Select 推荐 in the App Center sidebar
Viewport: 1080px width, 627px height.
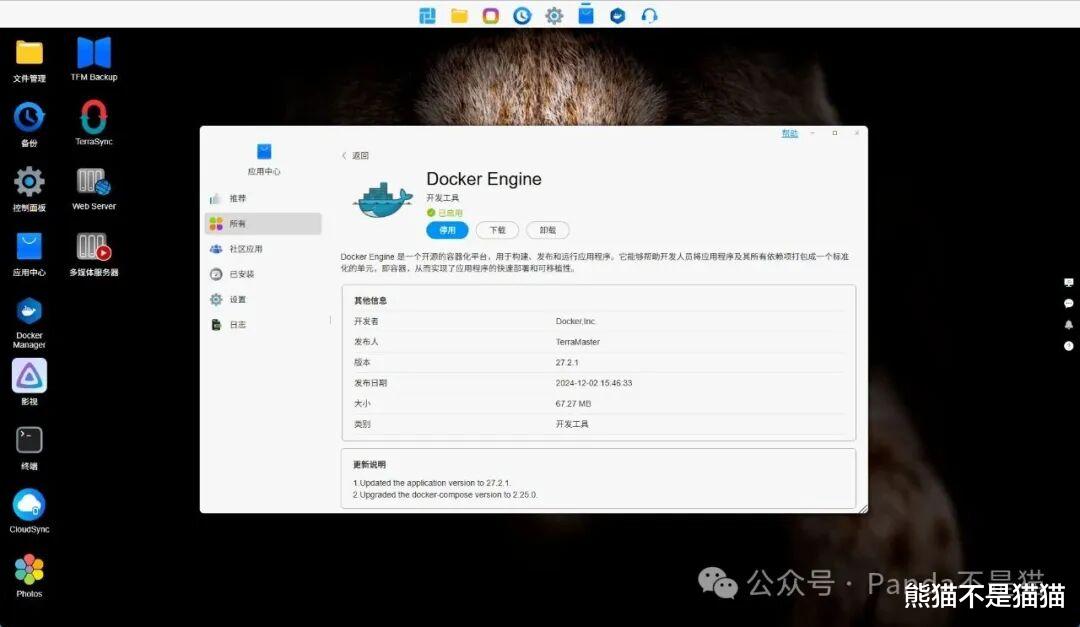[263, 198]
